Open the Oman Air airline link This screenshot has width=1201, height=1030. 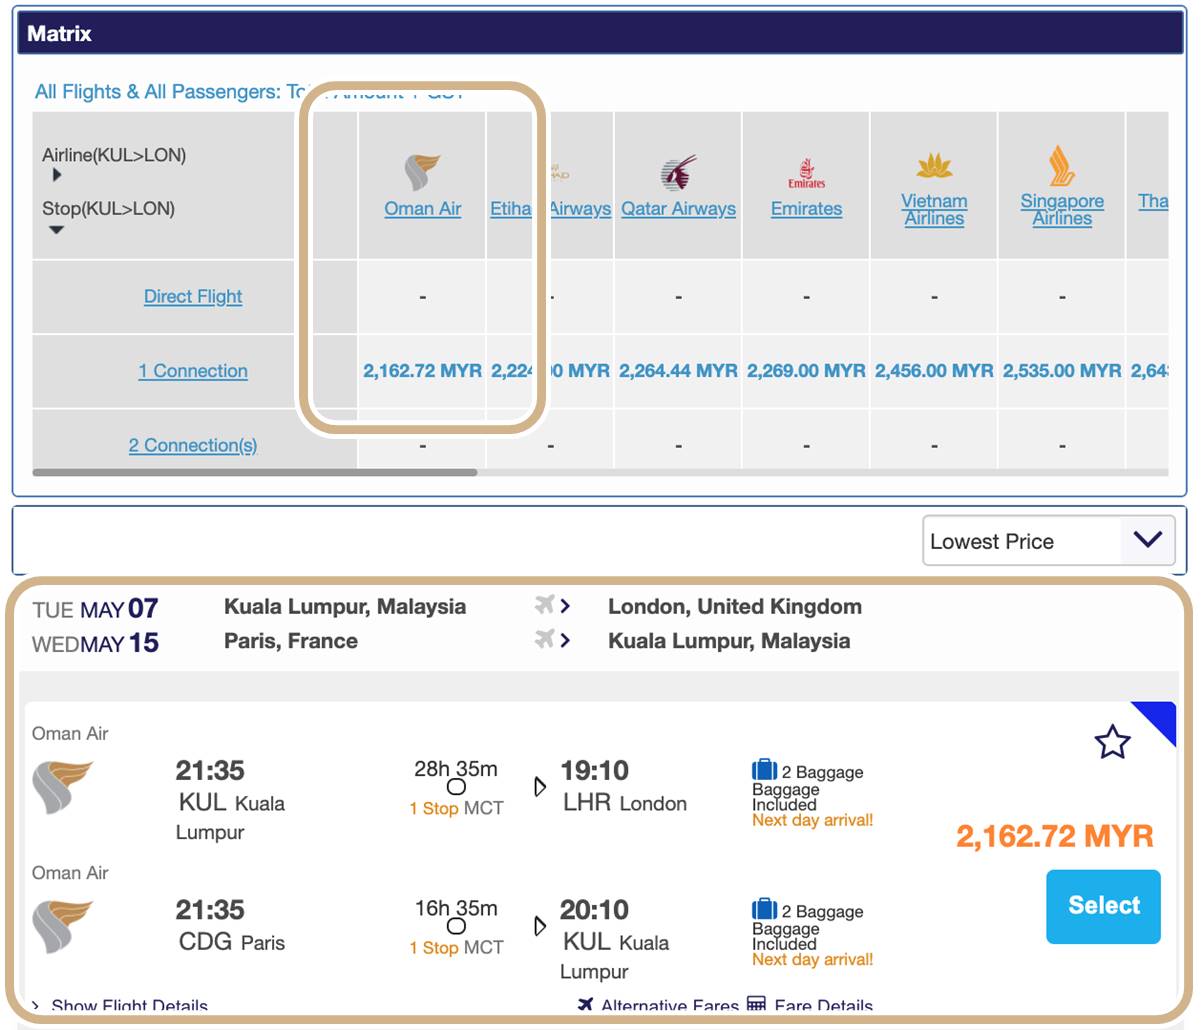point(423,209)
